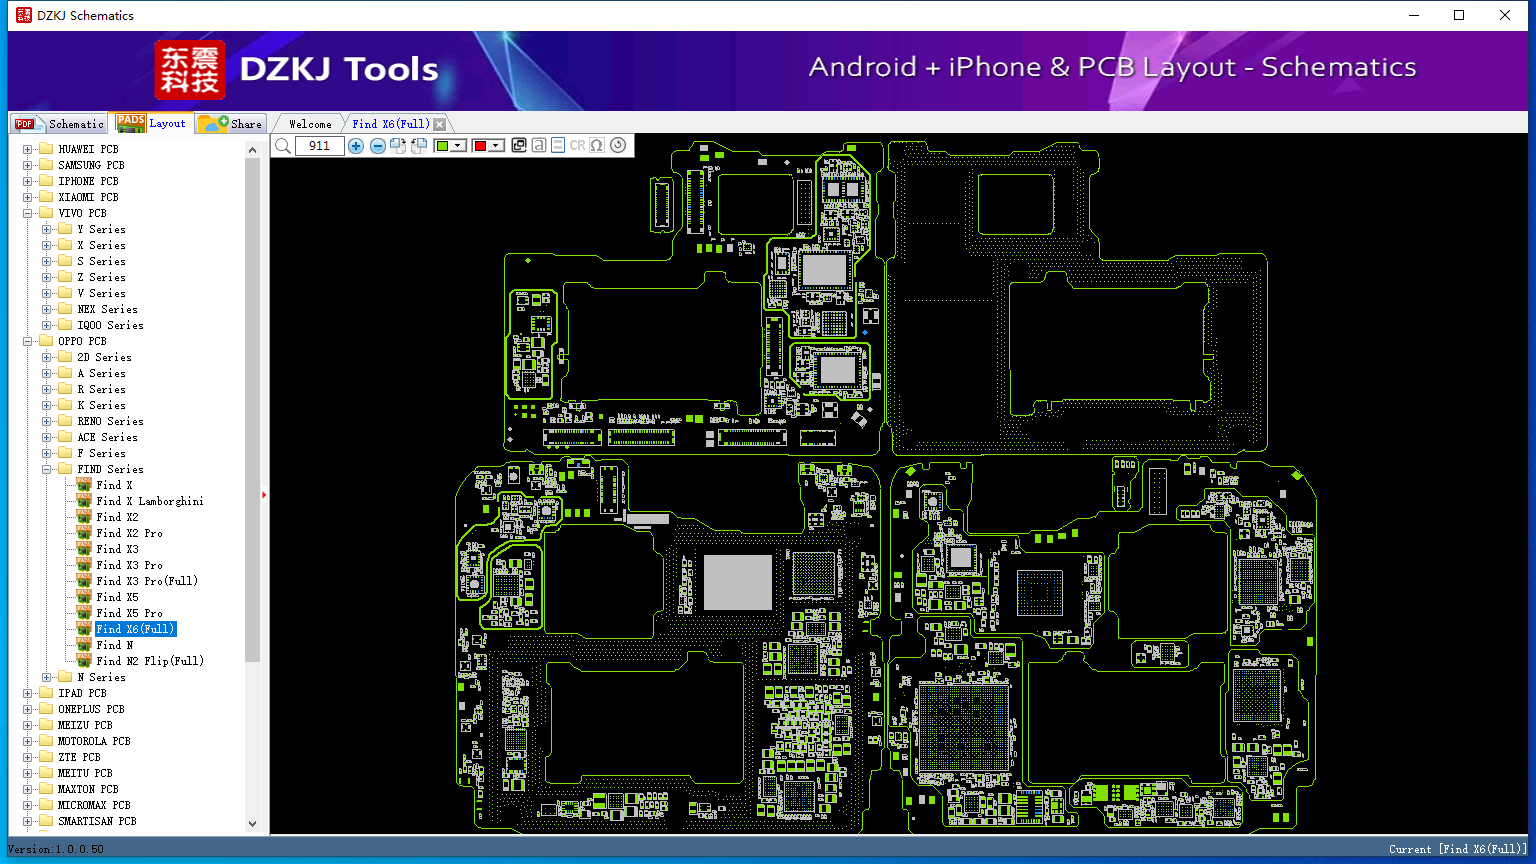Image resolution: width=1536 pixels, height=864 pixels.
Task: Collapse the VIVO PCB folder
Action: pyautogui.click(x=28, y=213)
